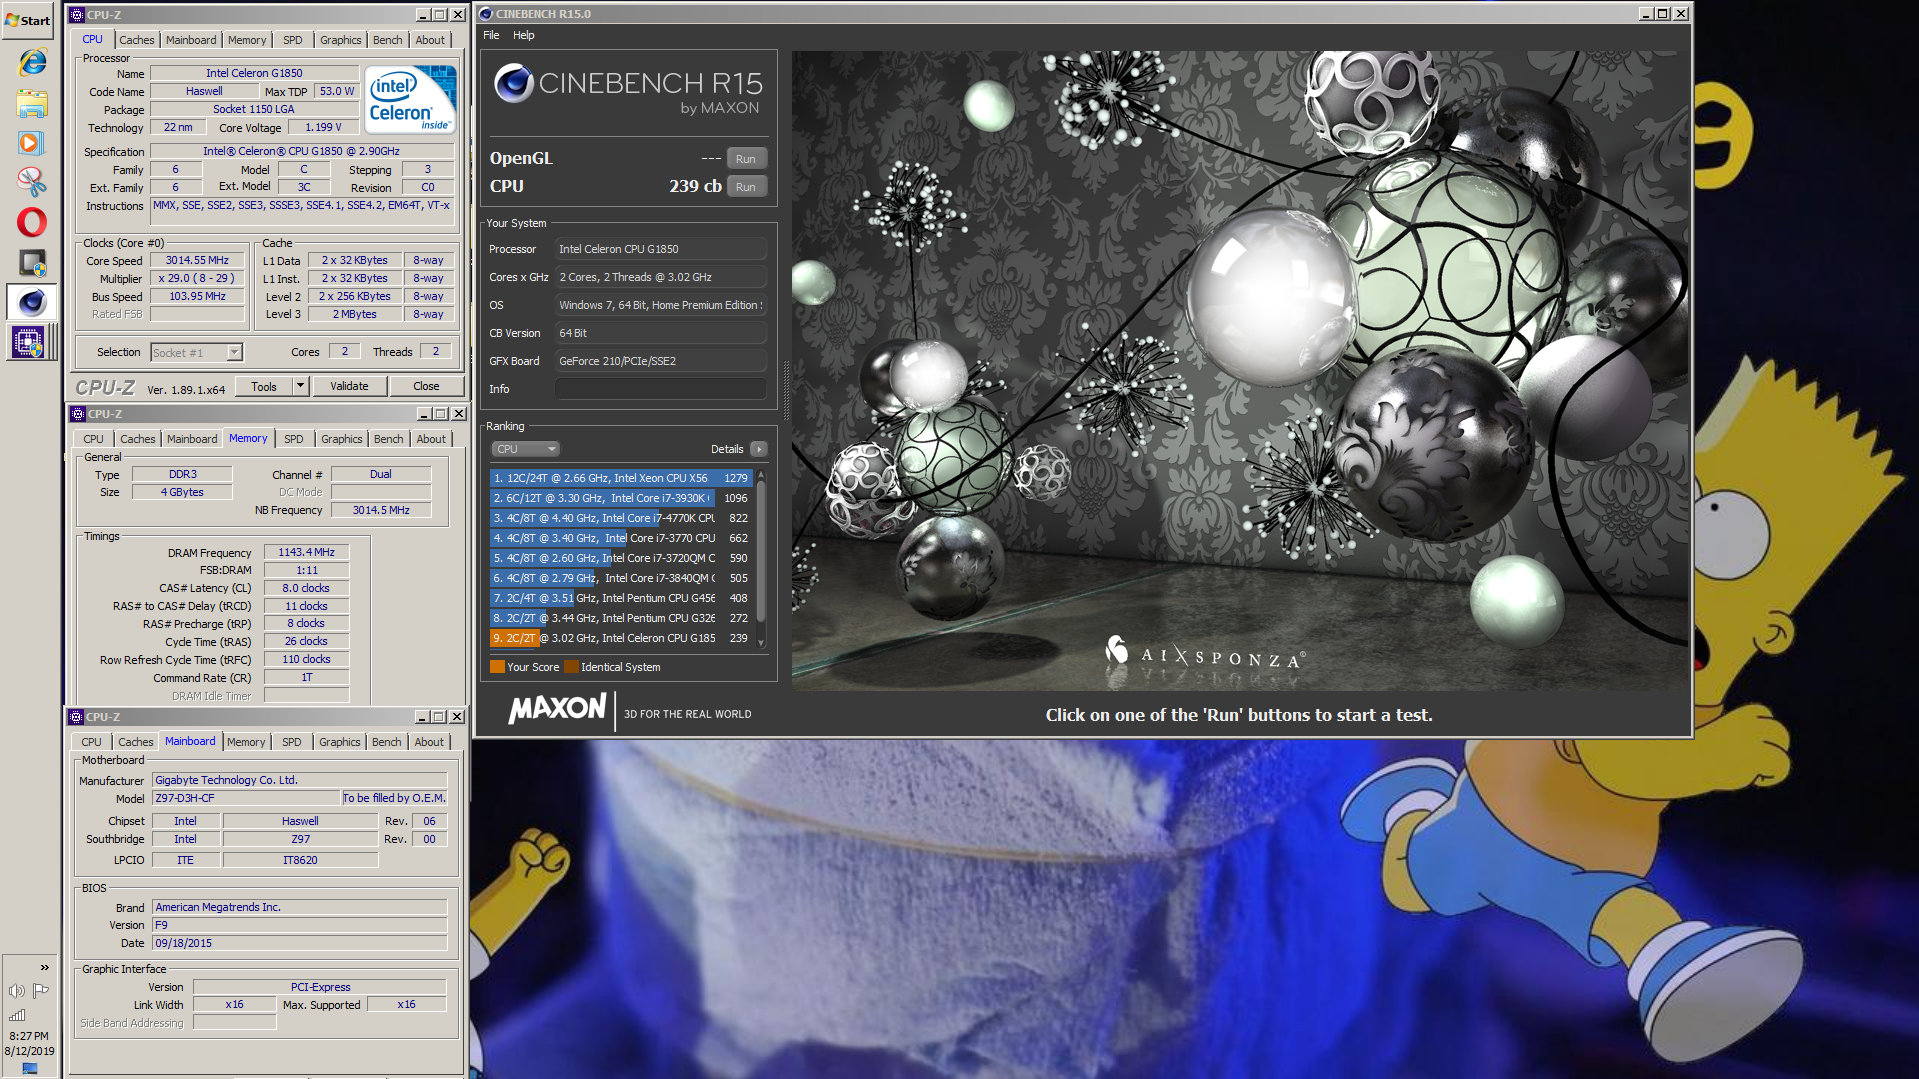Click title icon of CPU-Z Memory window
This screenshot has height=1079, width=1919.
77,414
